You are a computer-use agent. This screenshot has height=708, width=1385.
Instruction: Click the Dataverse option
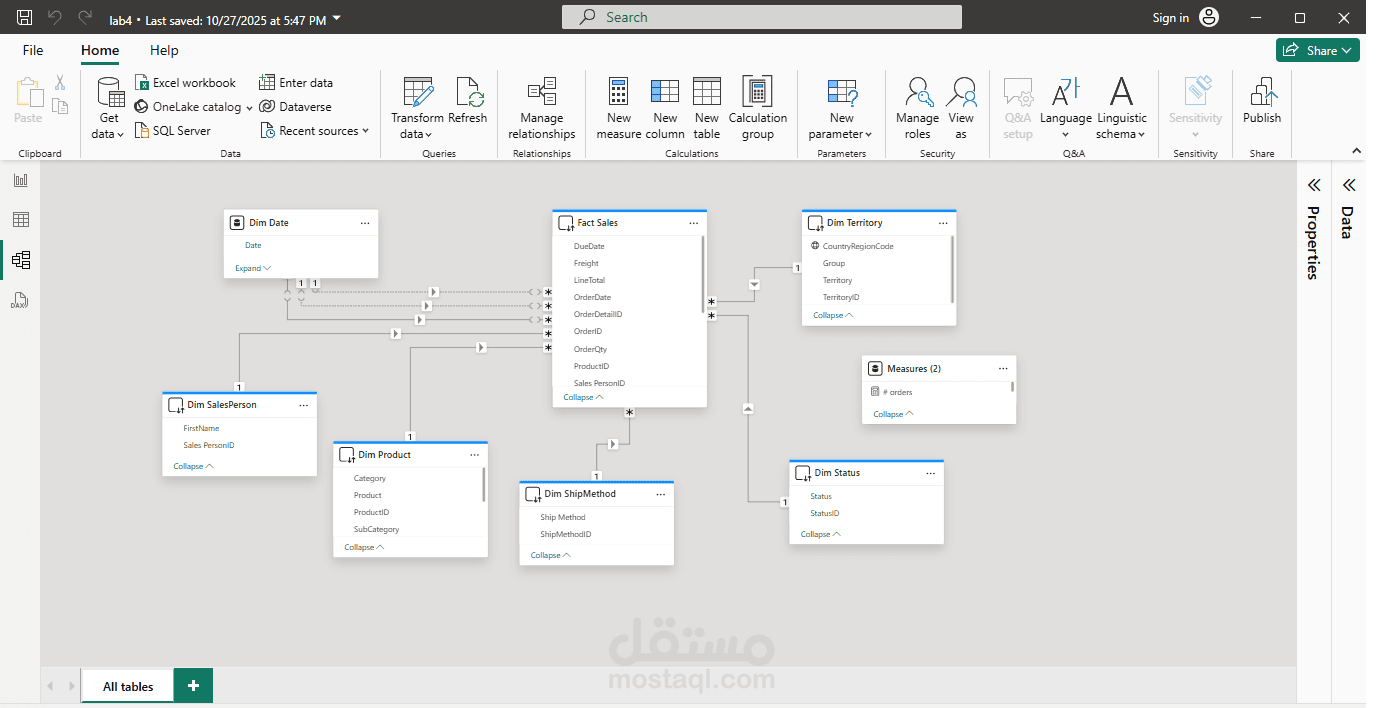[295, 107]
